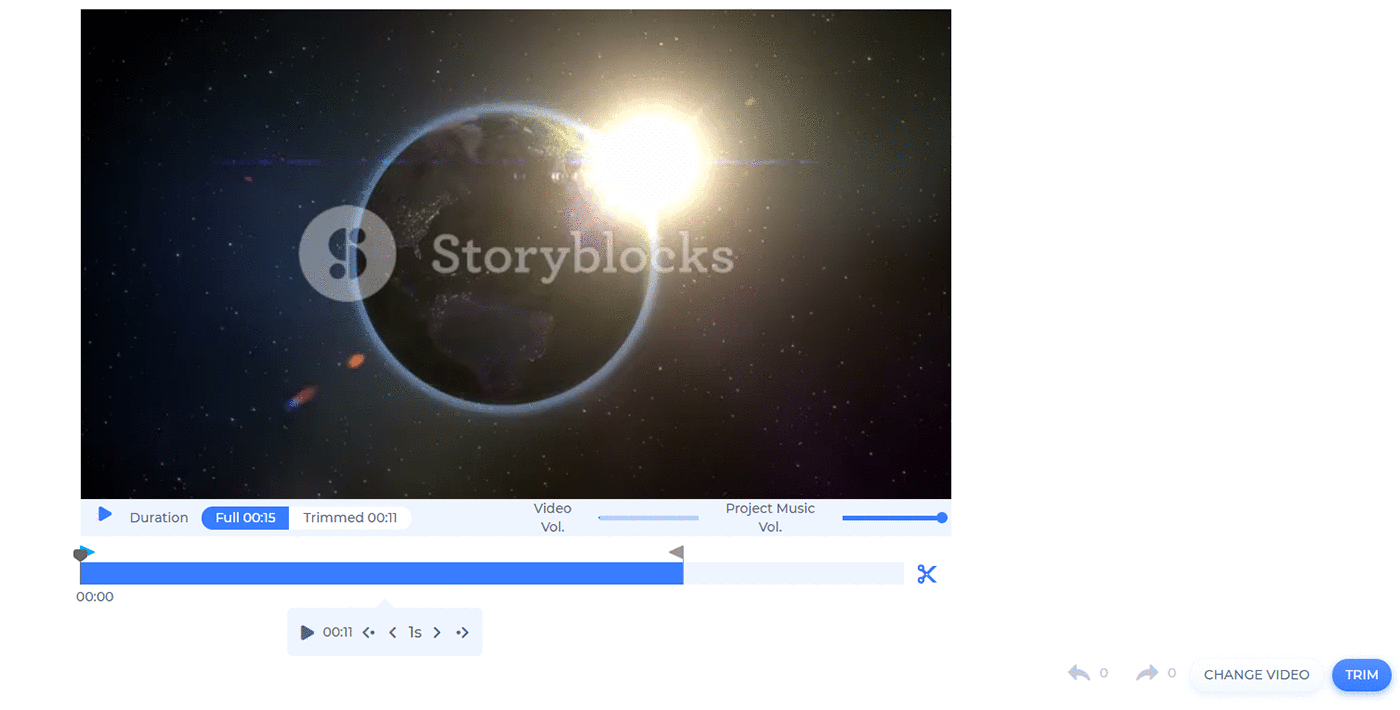The width and height of the screenshot is (1400, 710).
Task: Click the dotted right arrow jump icon
Action: point(462,633)
